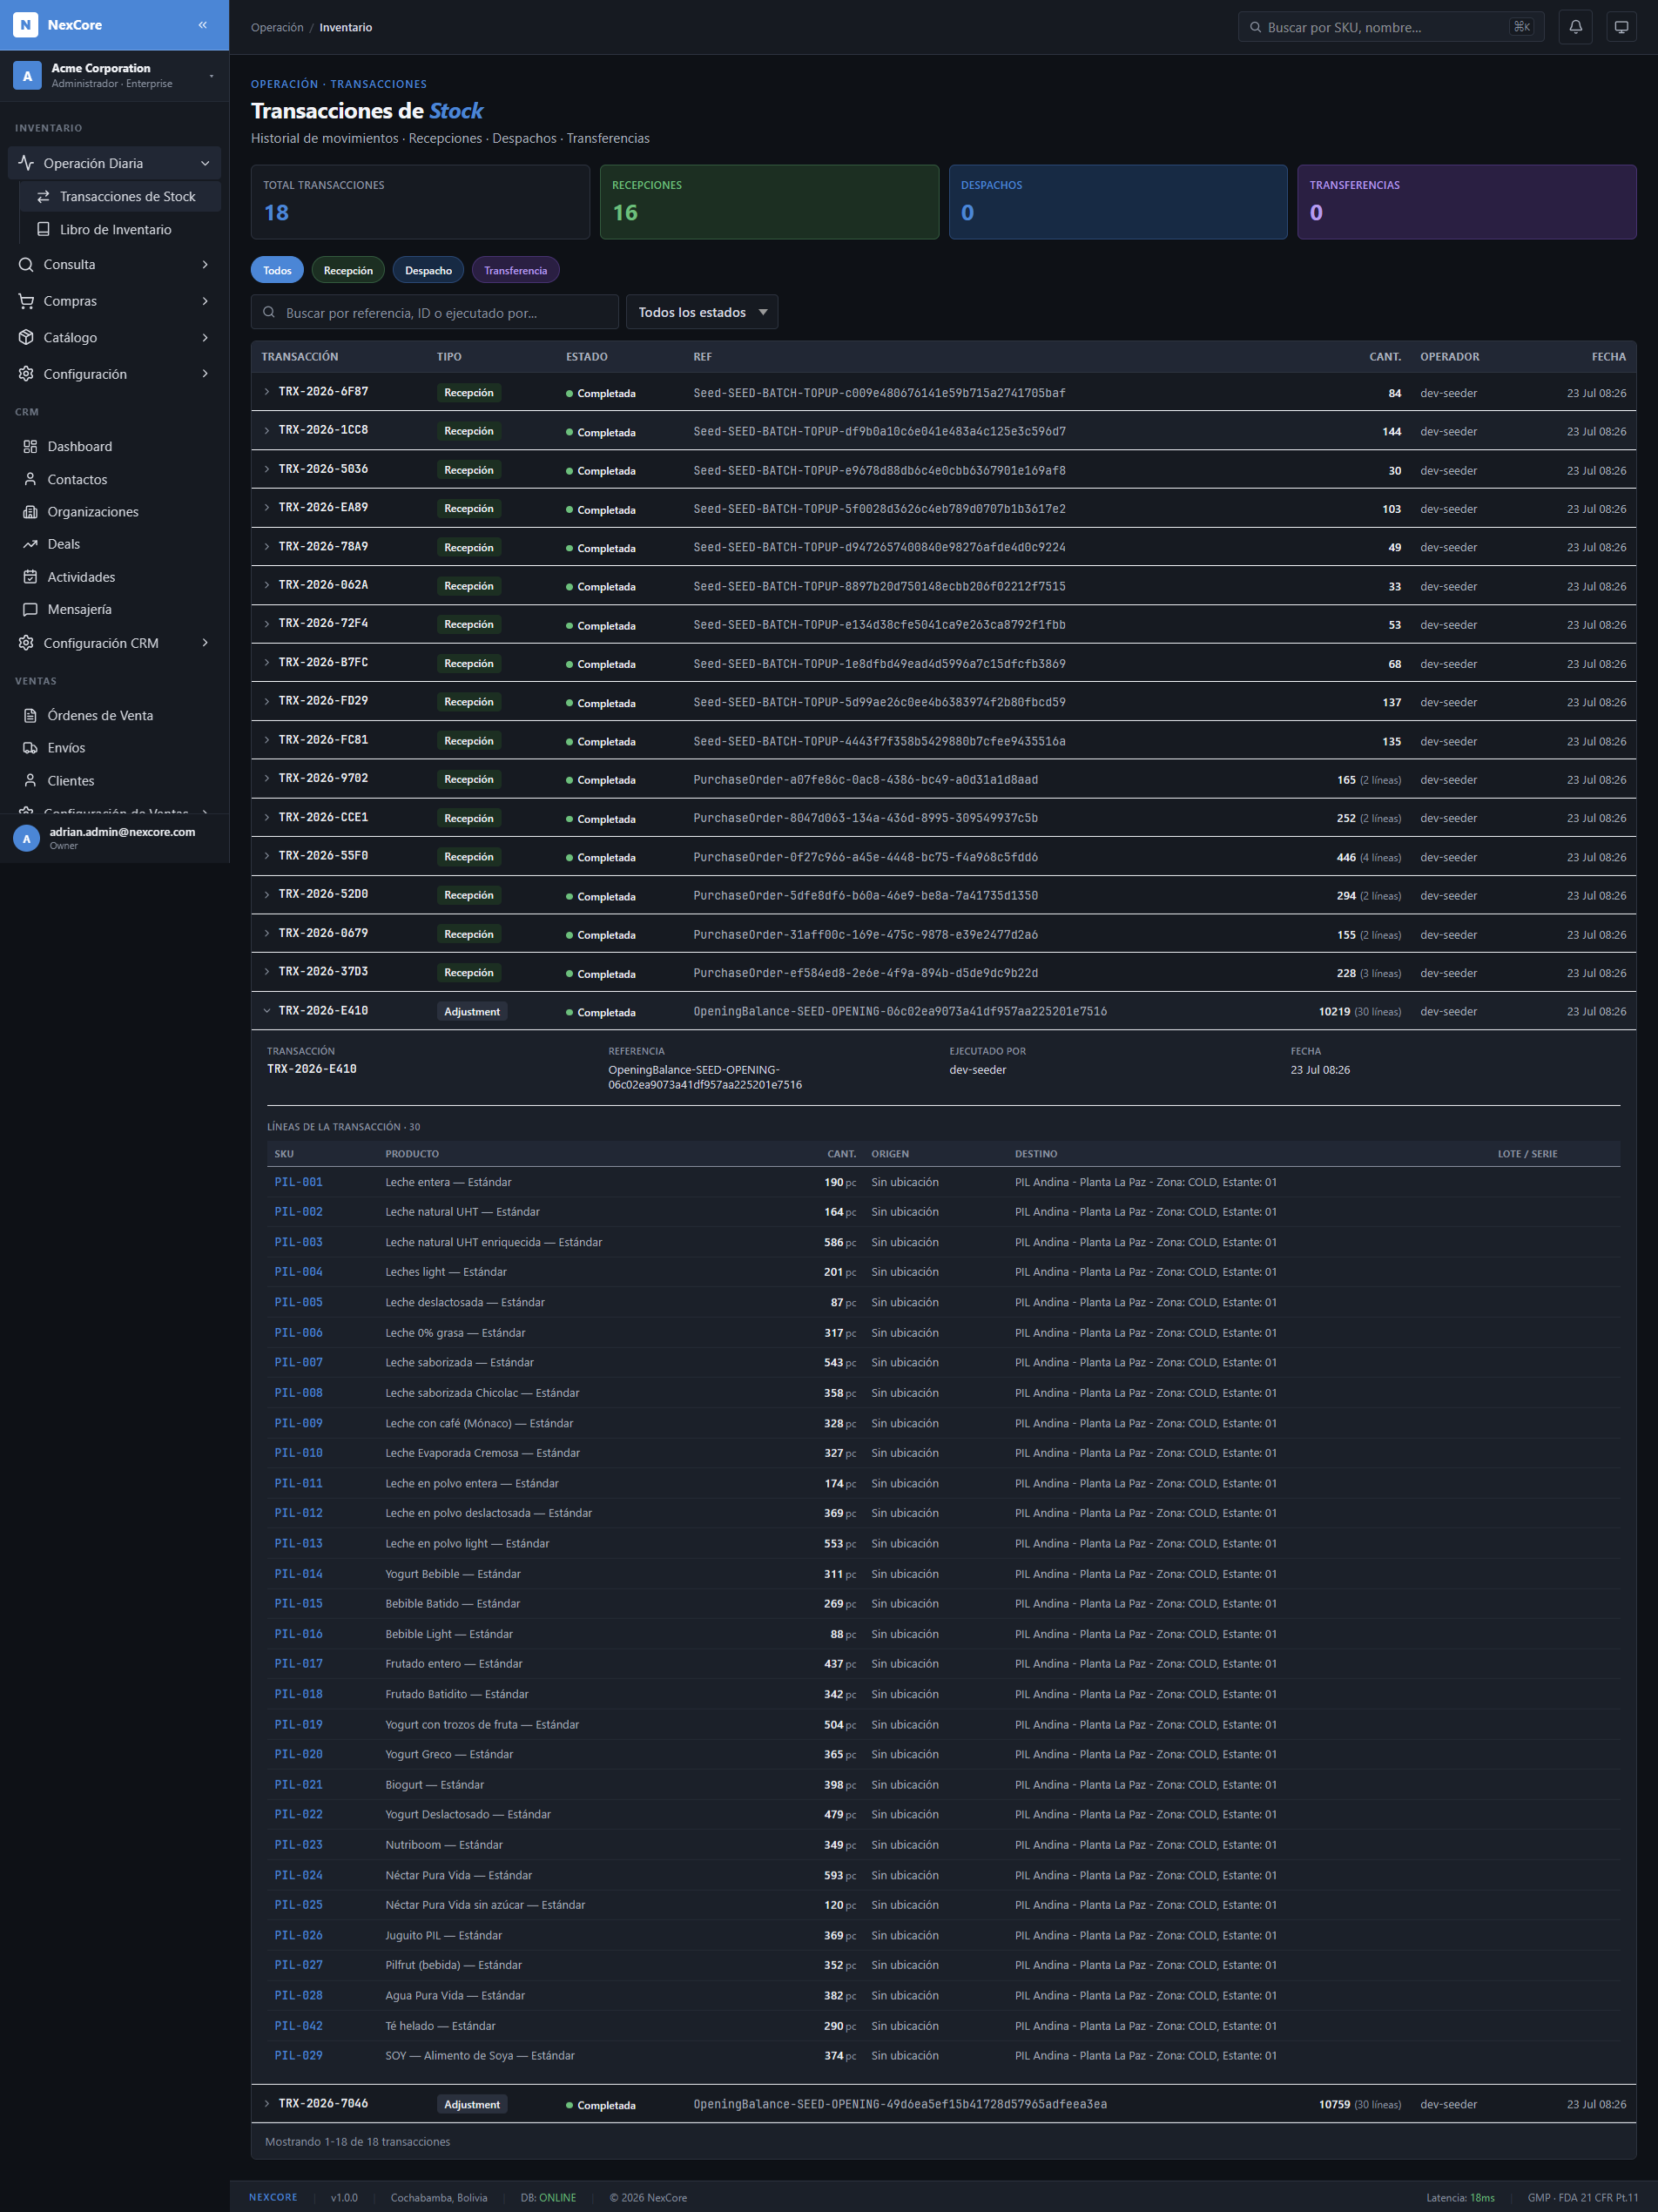This screenshot has height=2212, width=1658.
Task: Click the monitor display icon in header
Action: coord(1621,27)
